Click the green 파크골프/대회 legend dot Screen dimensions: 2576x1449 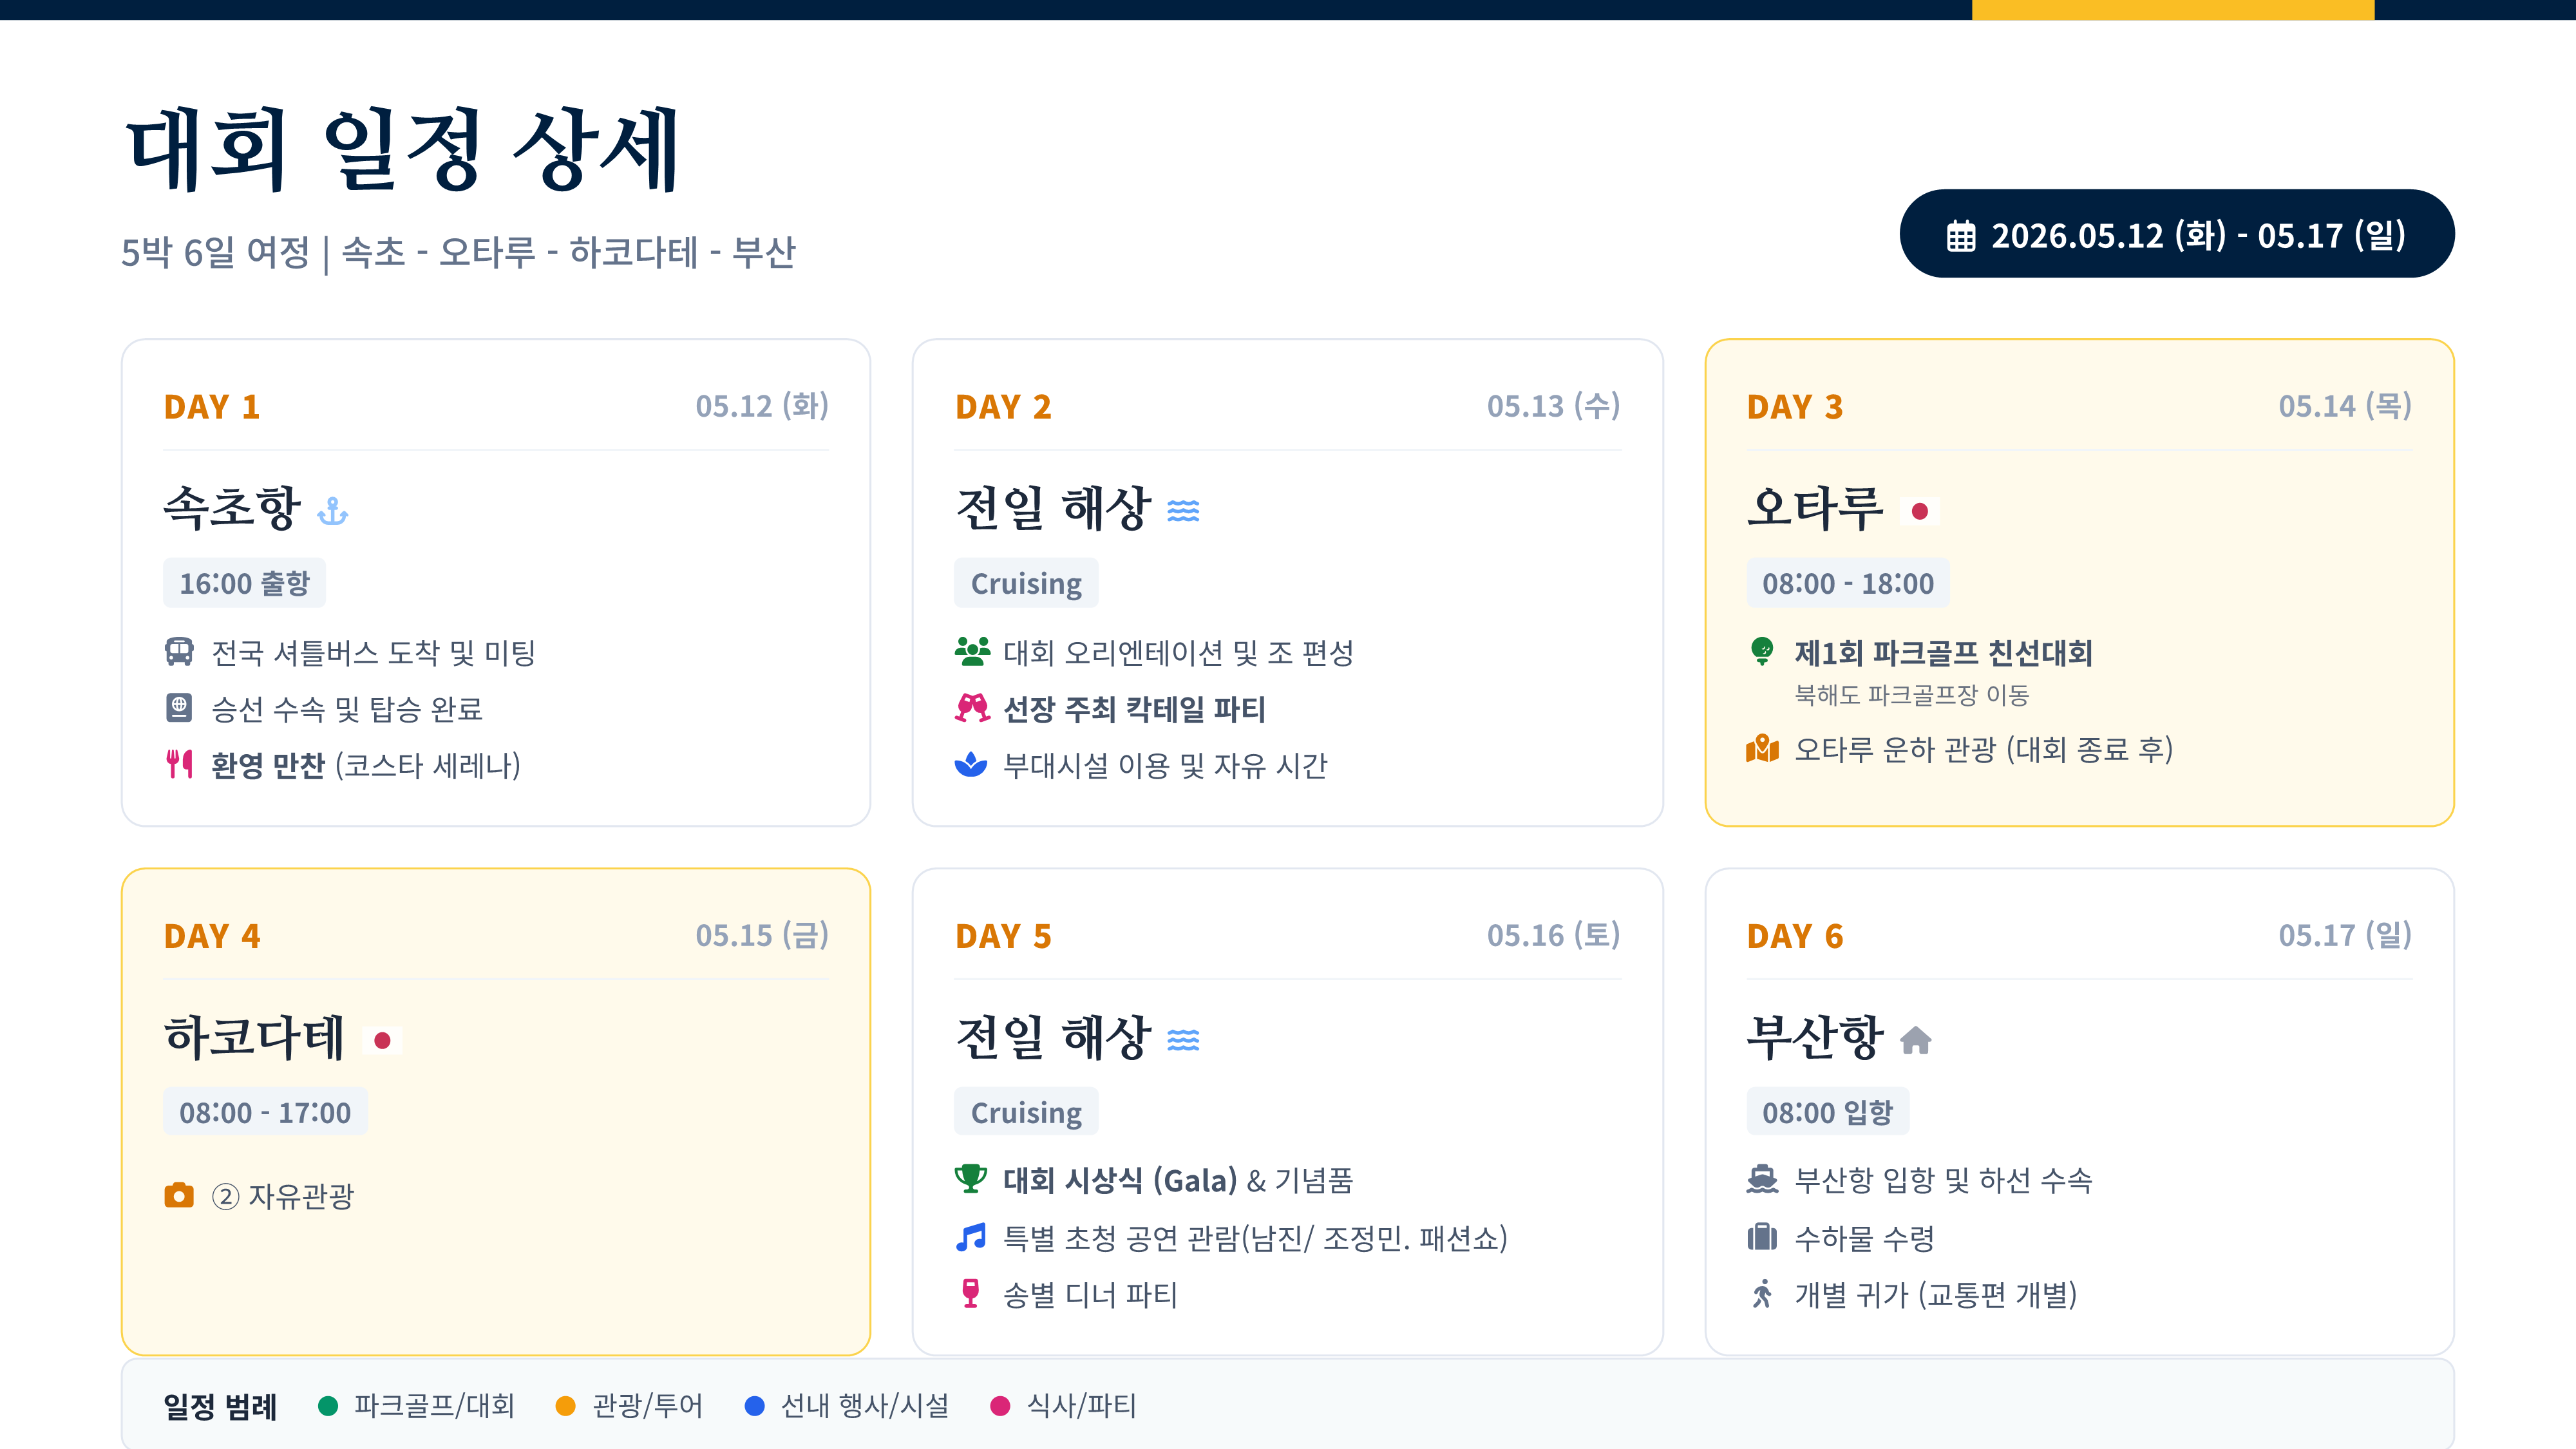tap(327, 1406)
